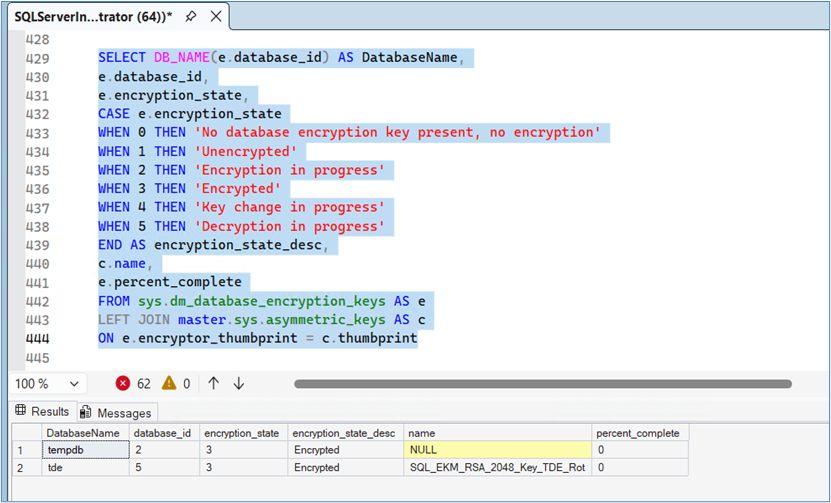This screenshot has height=503, width=831.
Task: Select result row 2 via row header
Action: pyautogui.click(x=26, y=467)
